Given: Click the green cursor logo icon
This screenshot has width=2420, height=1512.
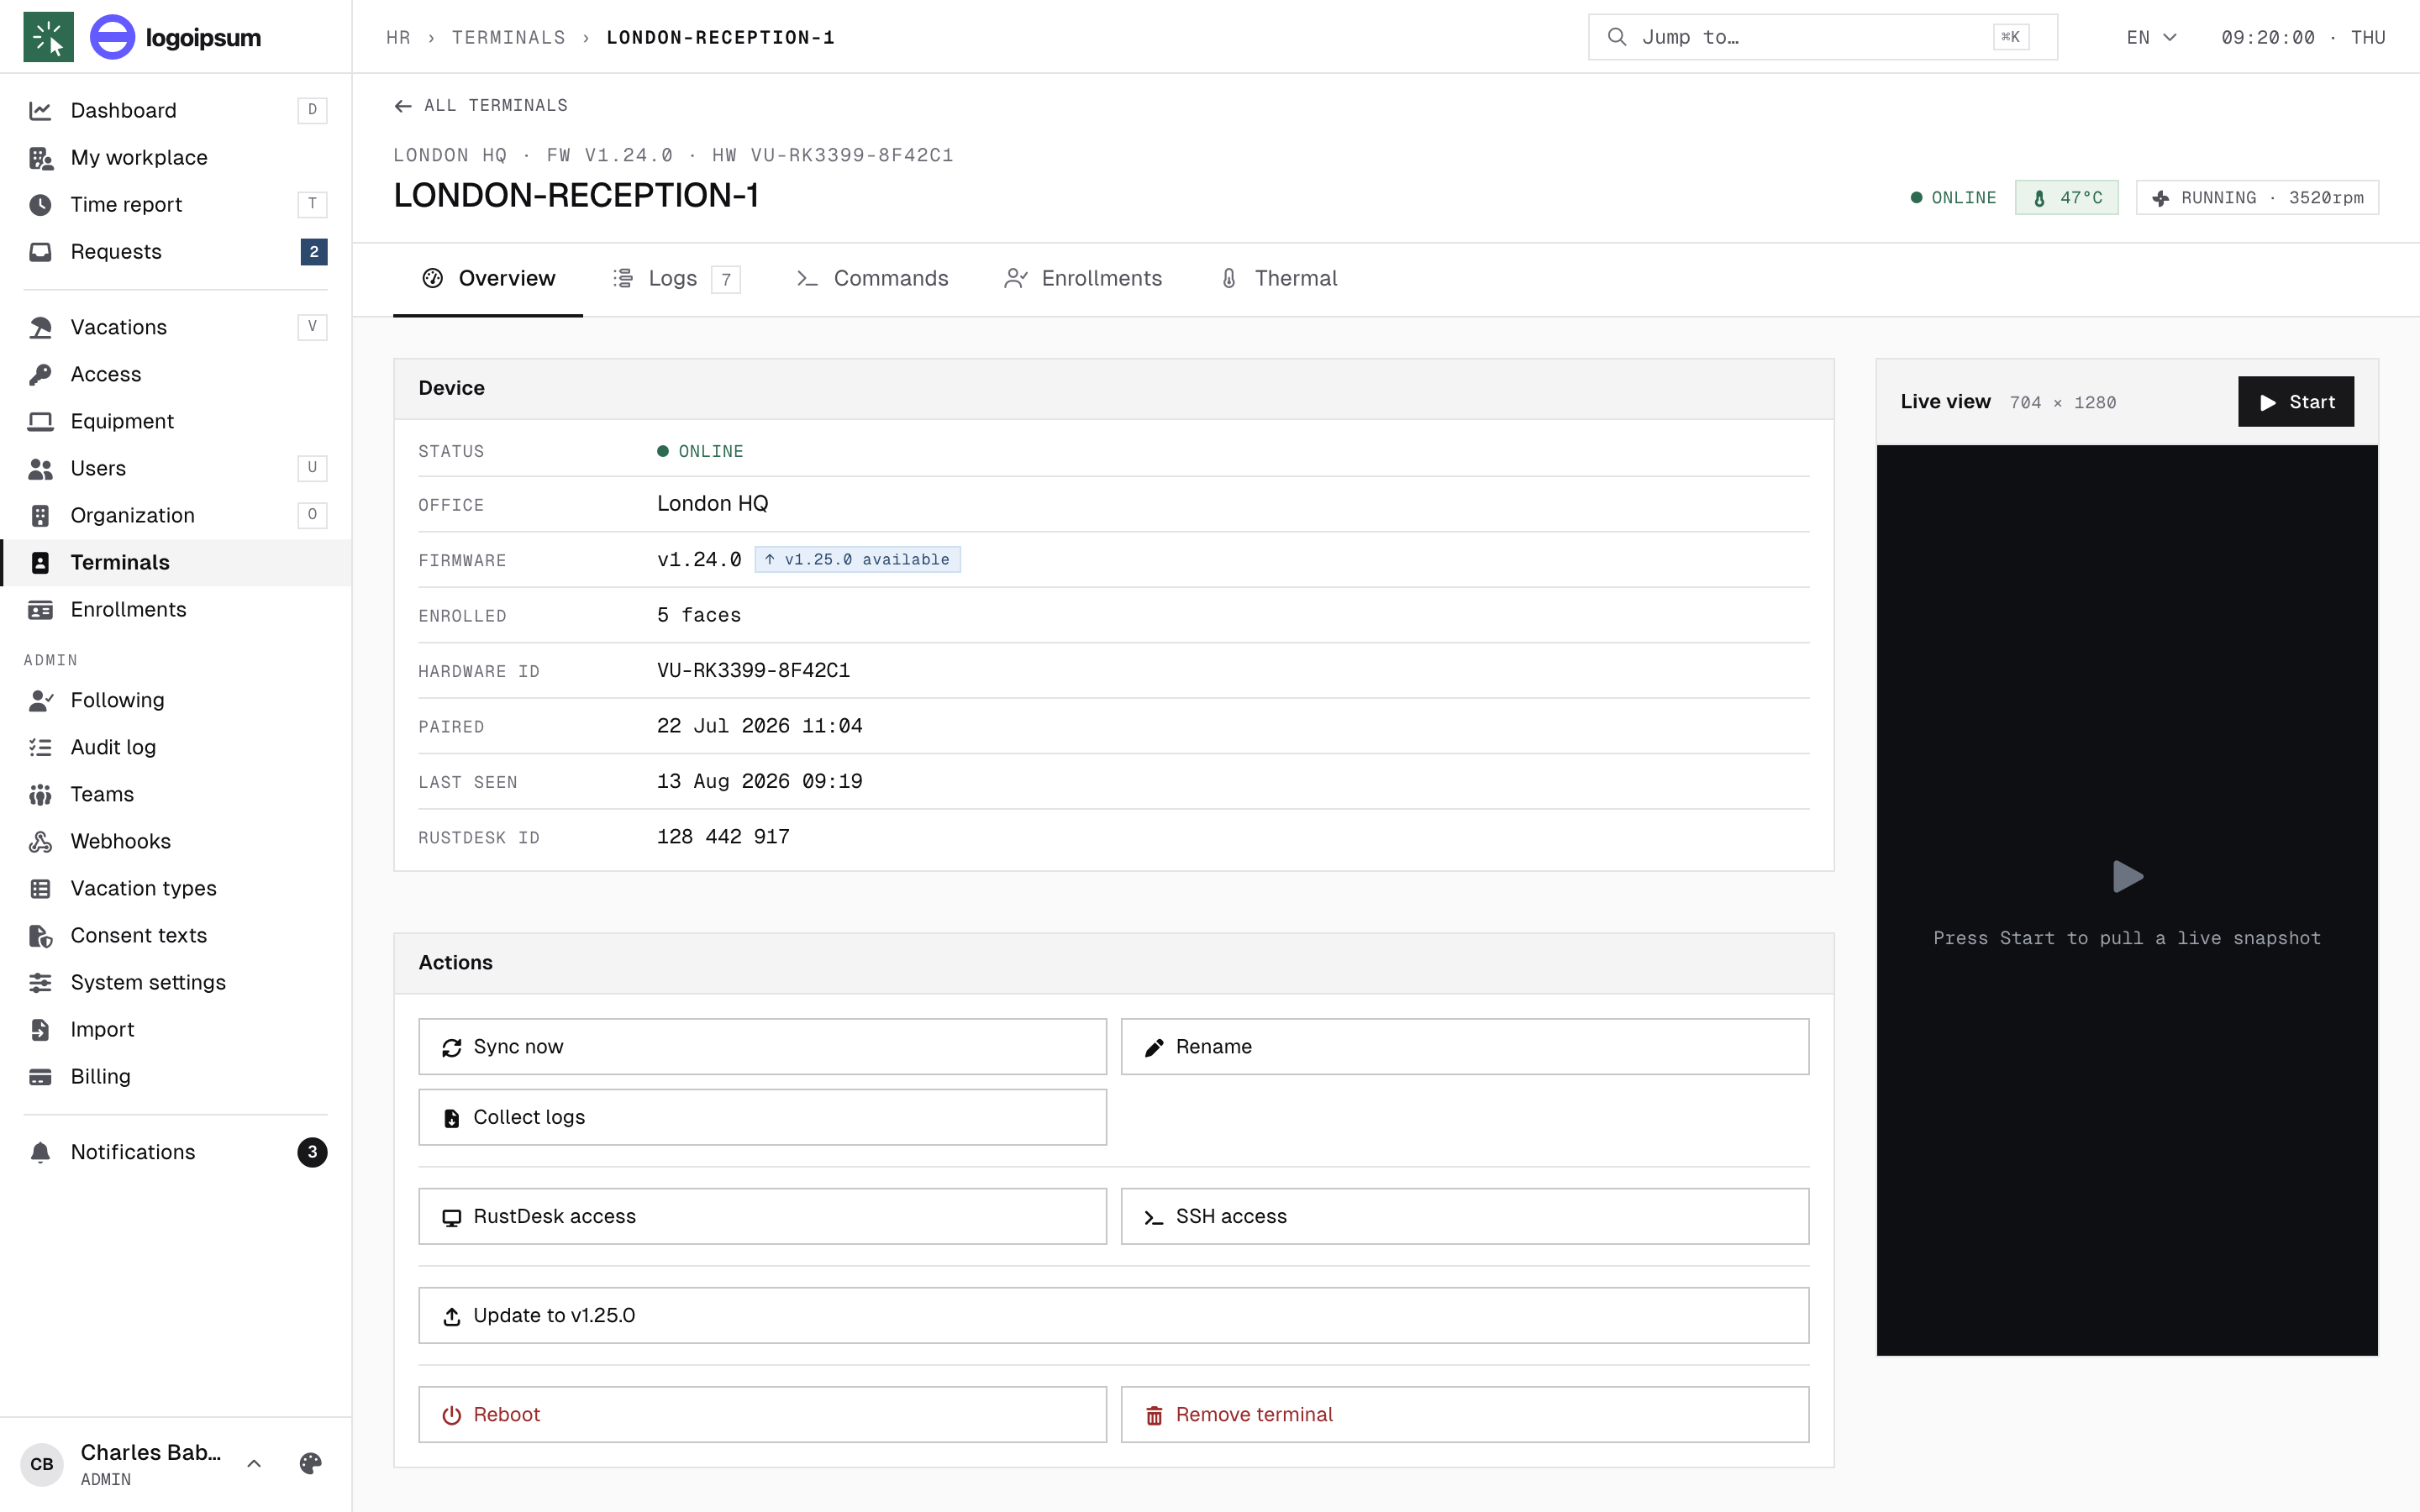Looking at the screenshot, I should (48, 37).
